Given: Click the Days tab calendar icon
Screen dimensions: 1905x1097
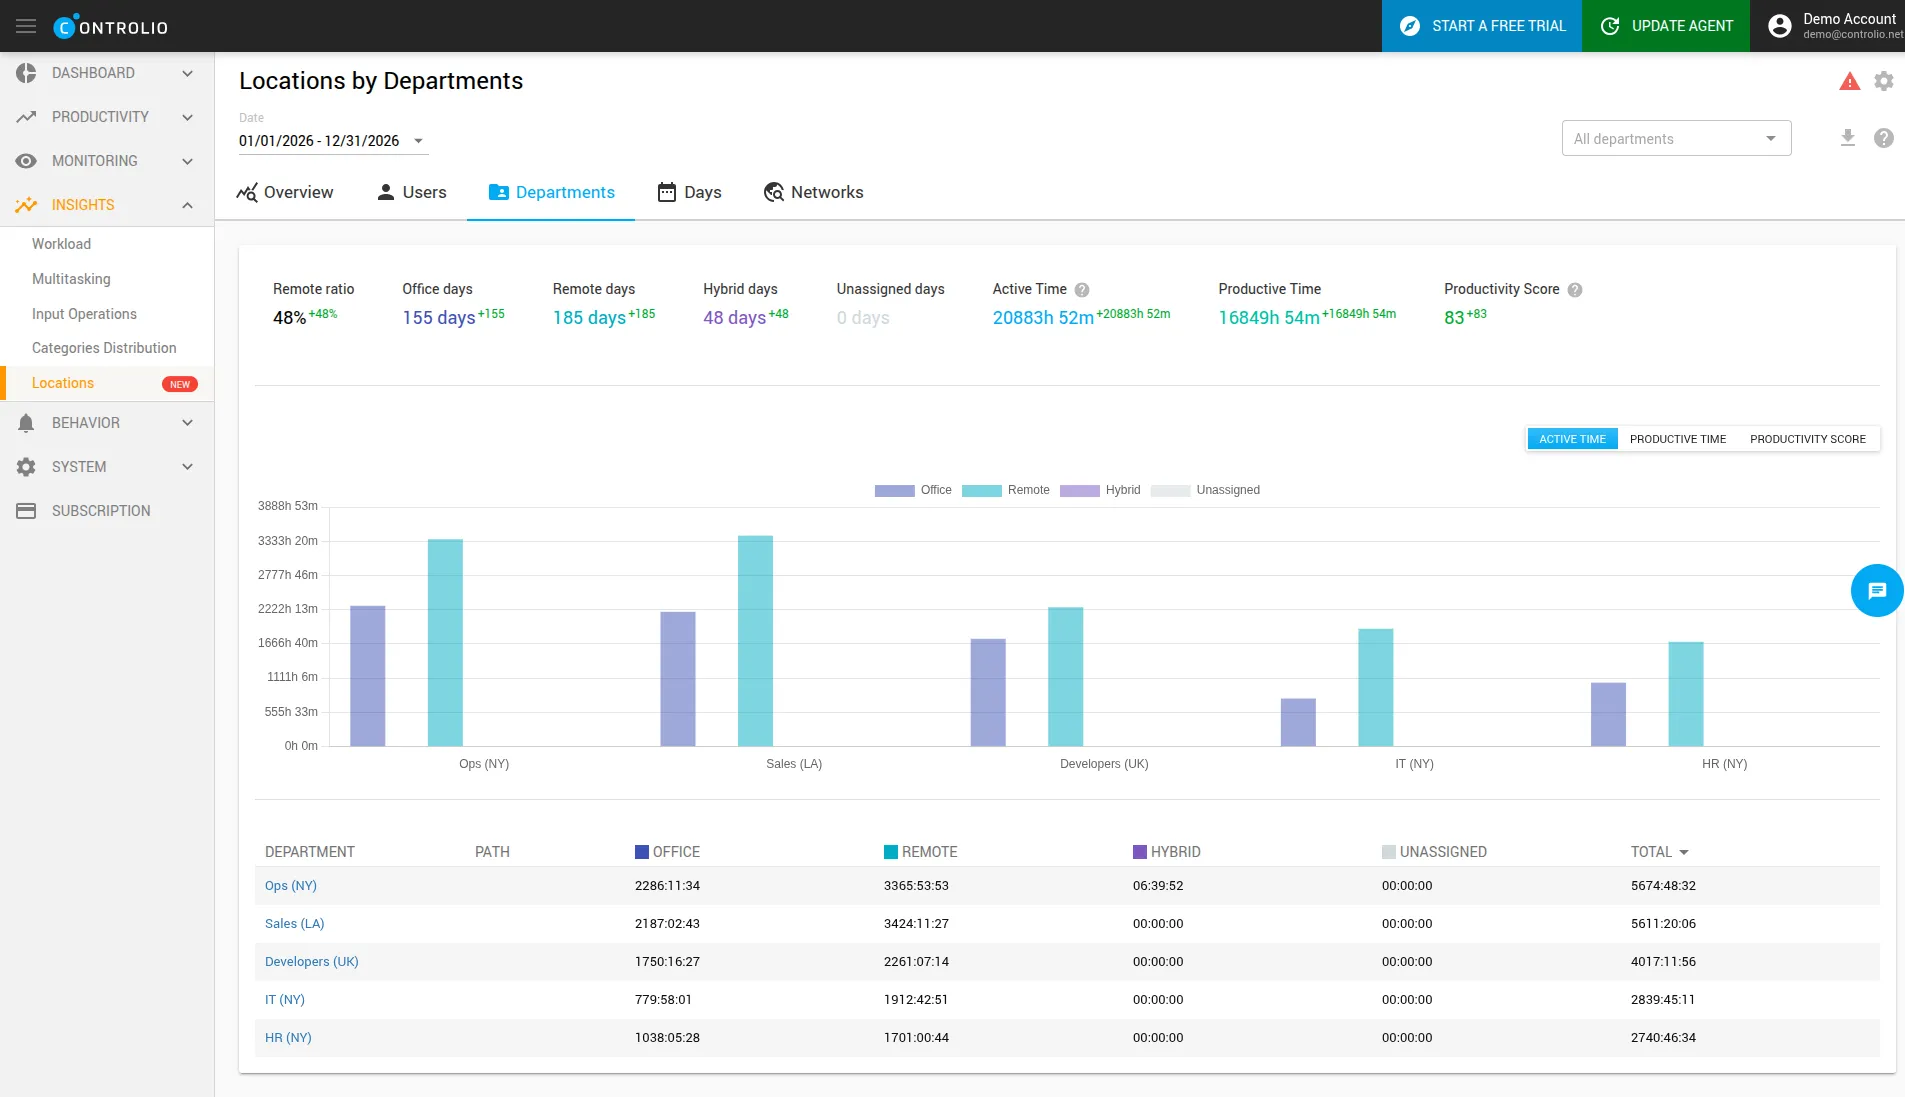Looking at the screenshot, I should pyautogui.click(x=667, y=192).
